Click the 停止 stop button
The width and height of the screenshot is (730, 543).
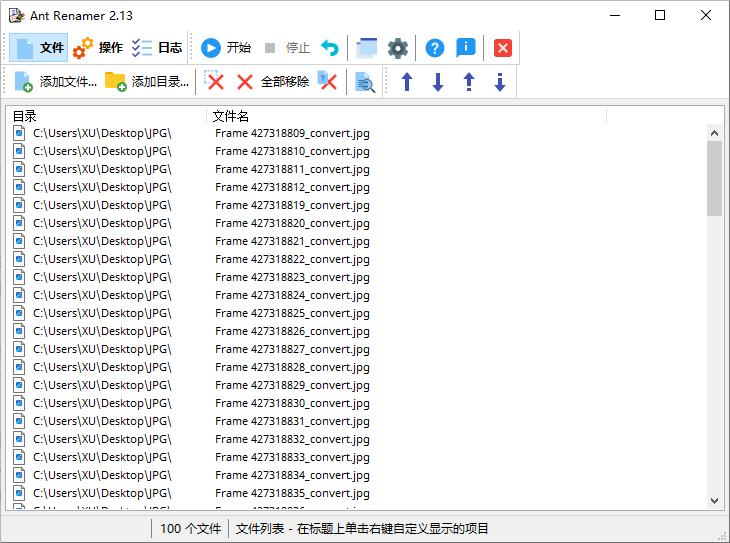point(287,48)
